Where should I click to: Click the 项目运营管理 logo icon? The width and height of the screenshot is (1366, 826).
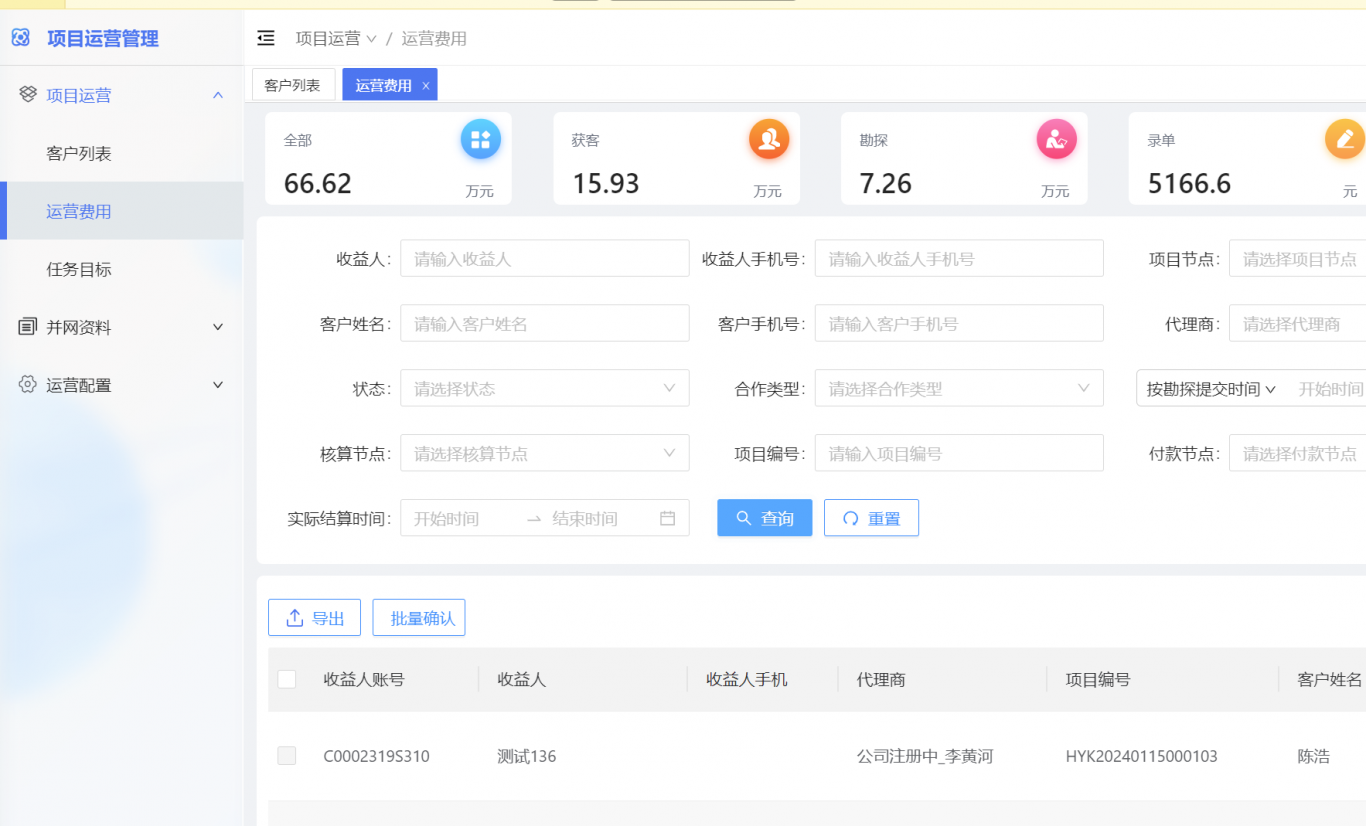point(21,38)
